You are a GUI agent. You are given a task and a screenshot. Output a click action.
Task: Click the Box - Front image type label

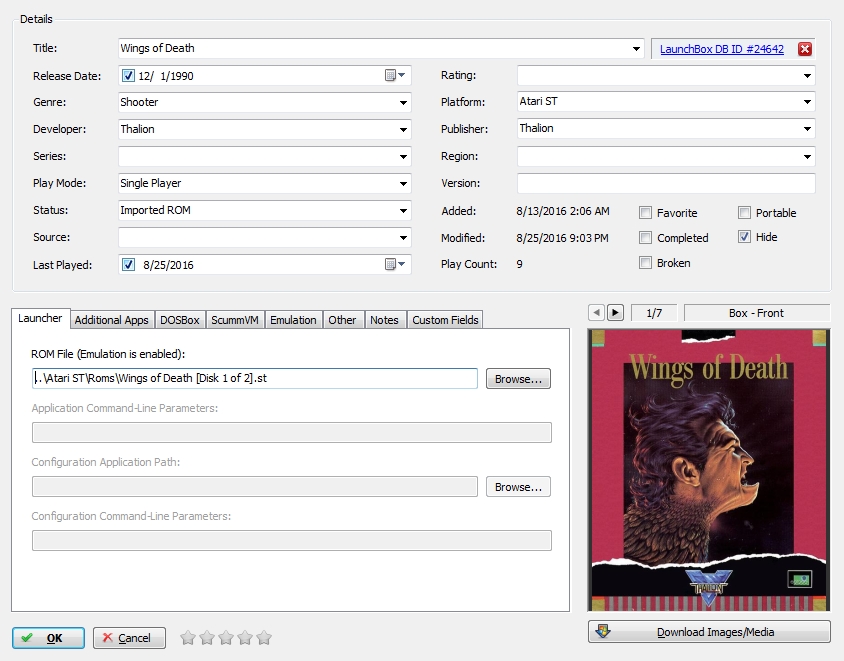[757, 313]
